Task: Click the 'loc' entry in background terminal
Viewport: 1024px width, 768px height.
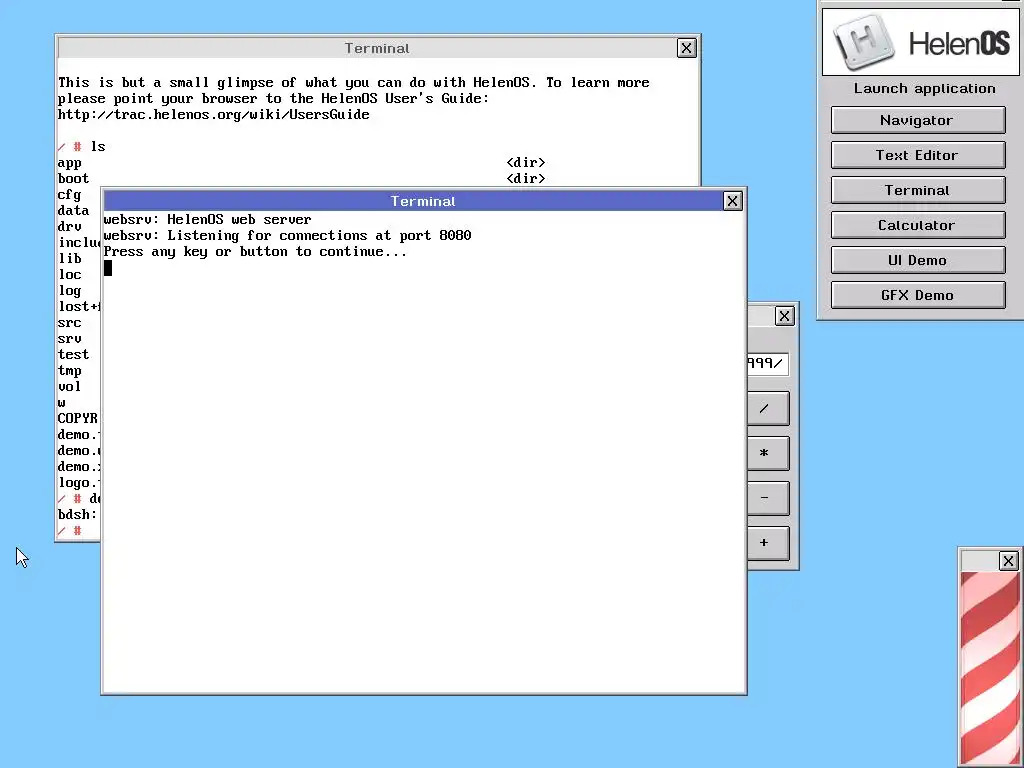Action: click(69, 275)
